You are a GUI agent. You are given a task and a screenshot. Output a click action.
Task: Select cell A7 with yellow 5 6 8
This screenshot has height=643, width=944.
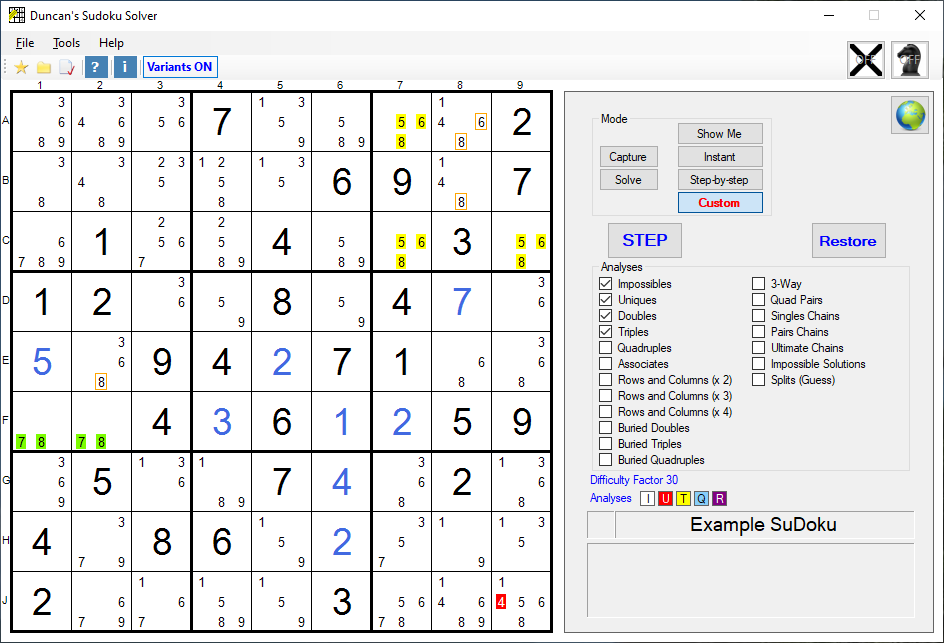click(x=402, y=122)
